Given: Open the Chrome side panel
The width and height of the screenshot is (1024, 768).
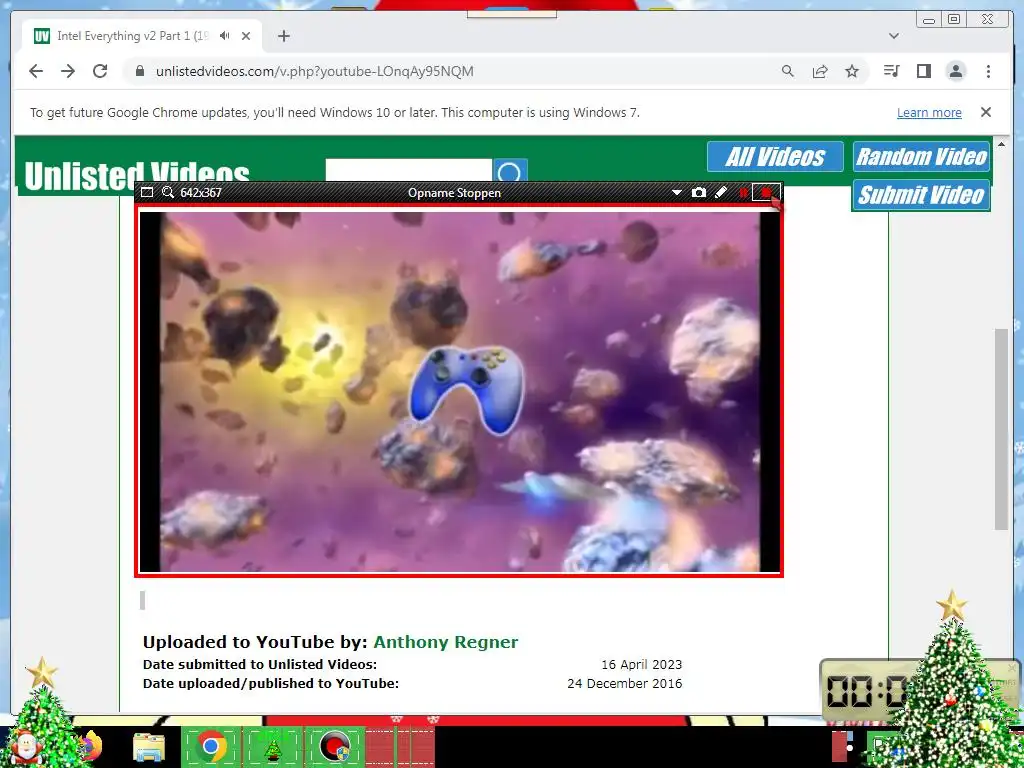Looking at the screenshot, I should [x=923, y=71].
